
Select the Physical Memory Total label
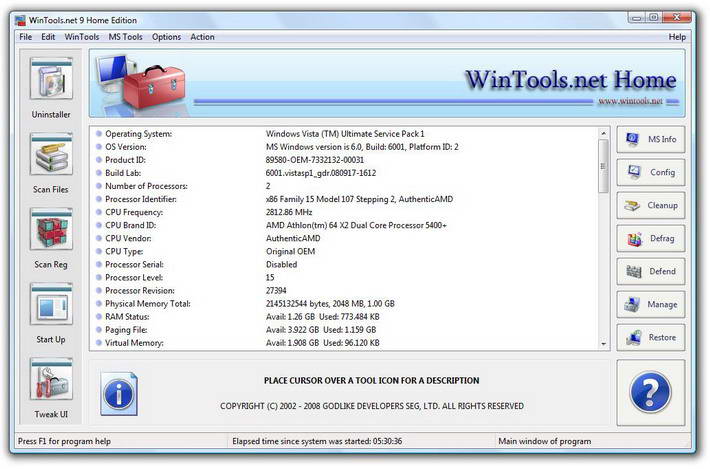point(148,304)
